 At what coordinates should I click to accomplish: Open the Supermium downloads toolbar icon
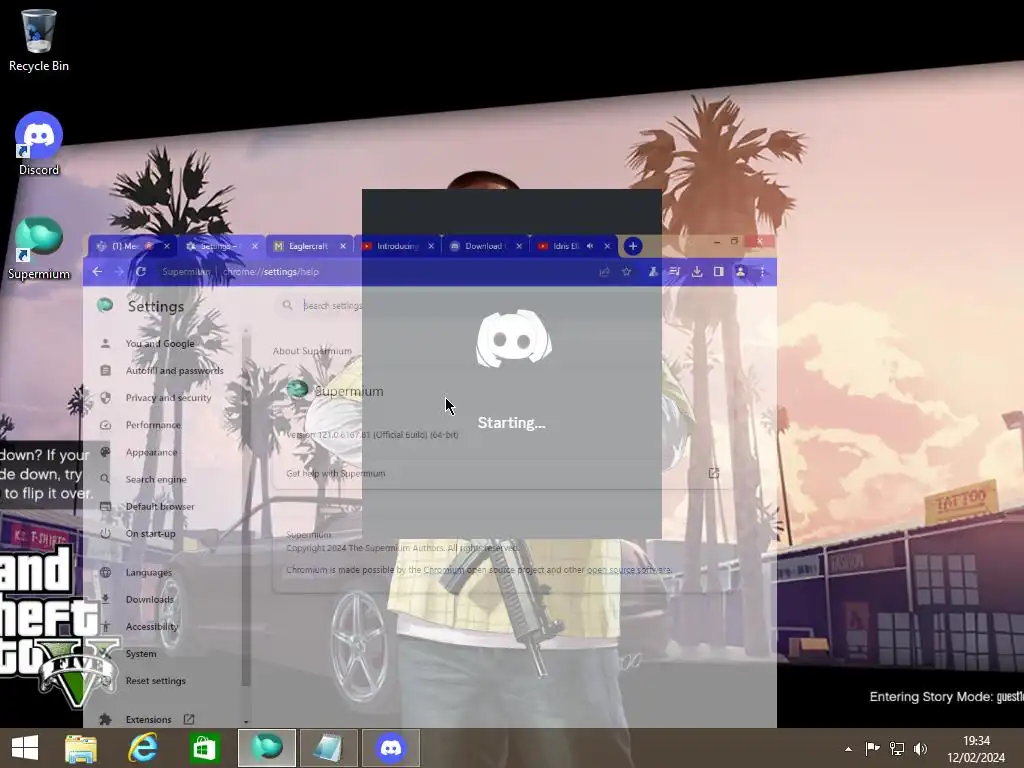click(x=697, y=272)
